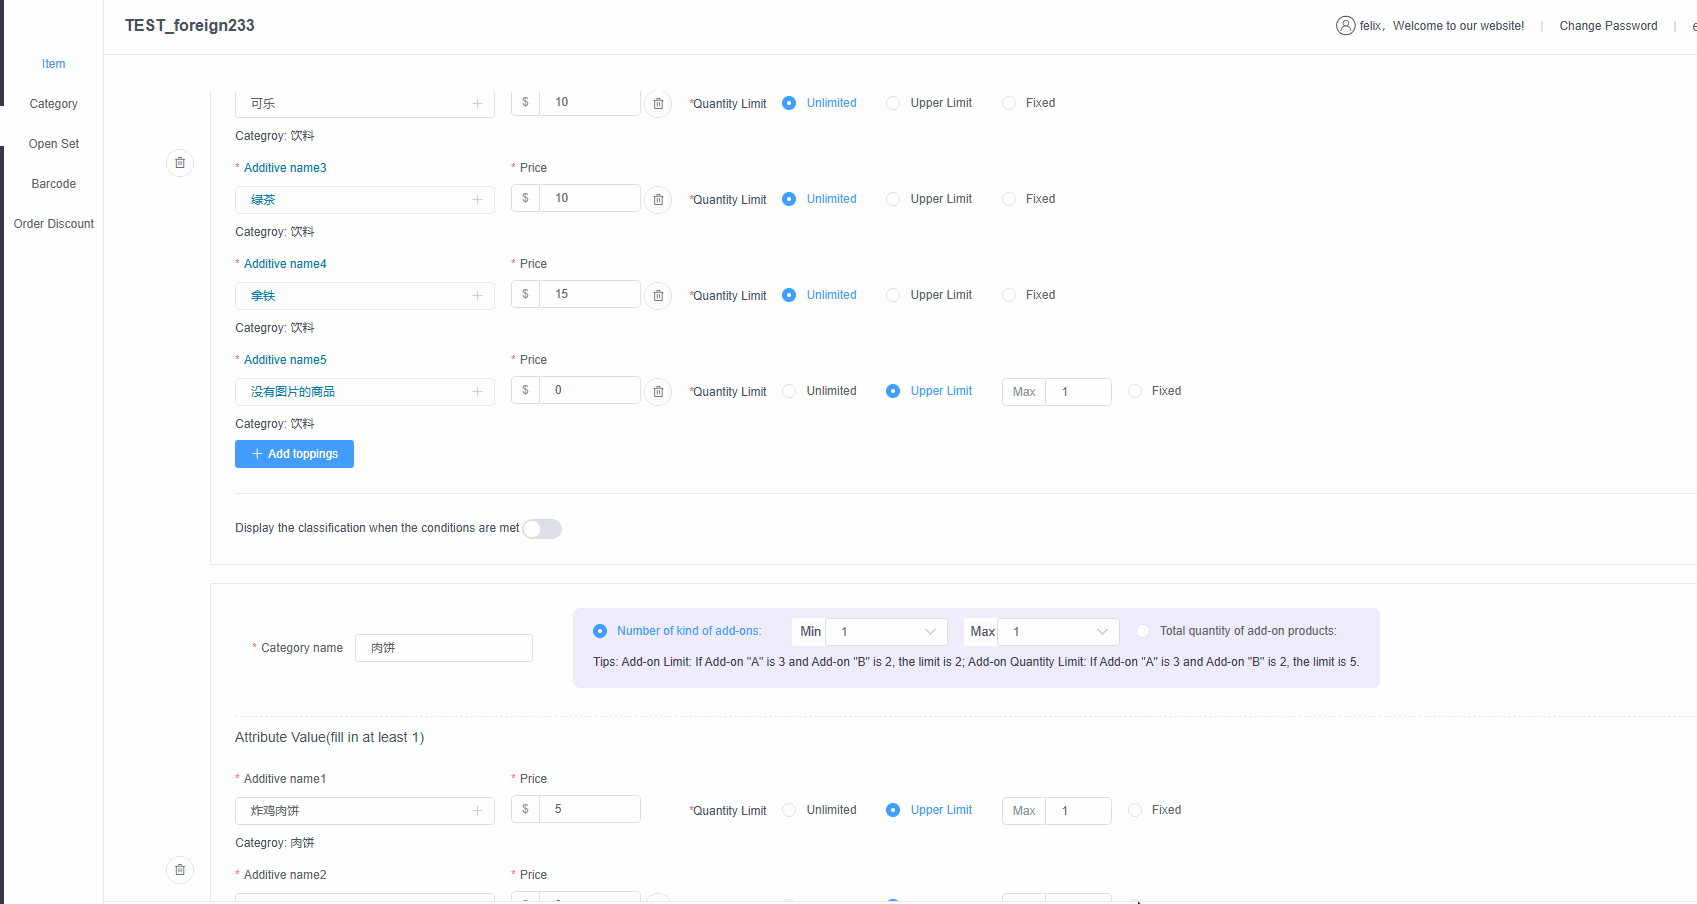Viewport: 1697px width, 904px height.
Task: Click plus icon in 可乐 name field
Action: (477, 104)
